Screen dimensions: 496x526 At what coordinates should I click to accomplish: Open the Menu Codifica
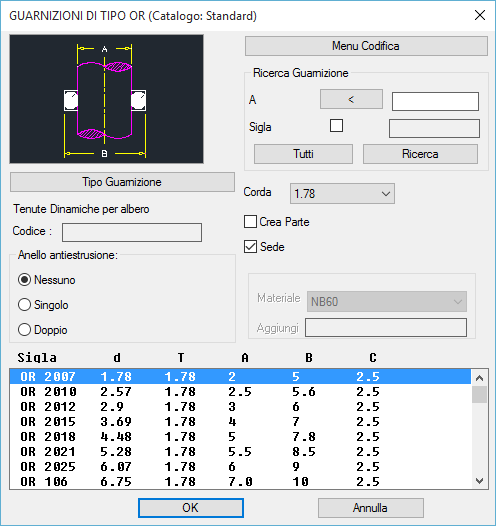click(x=366, y=46)
